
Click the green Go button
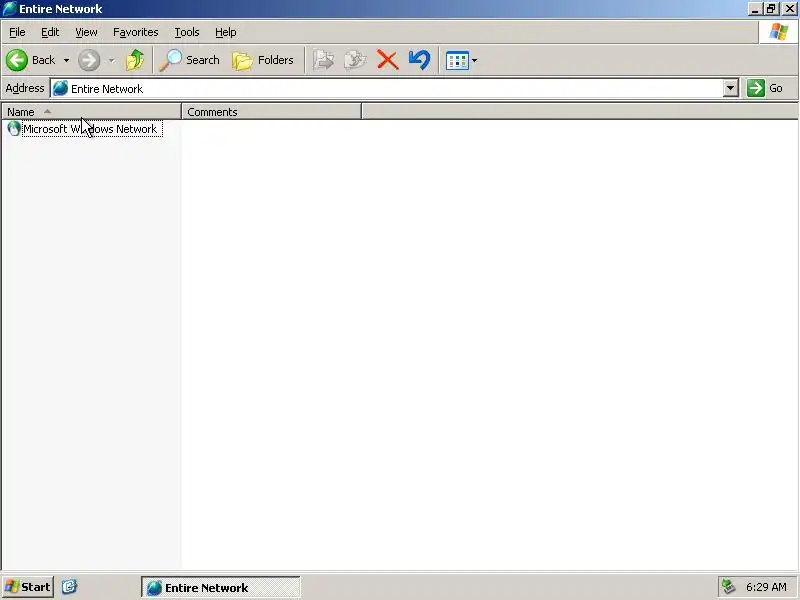point(765,88)
